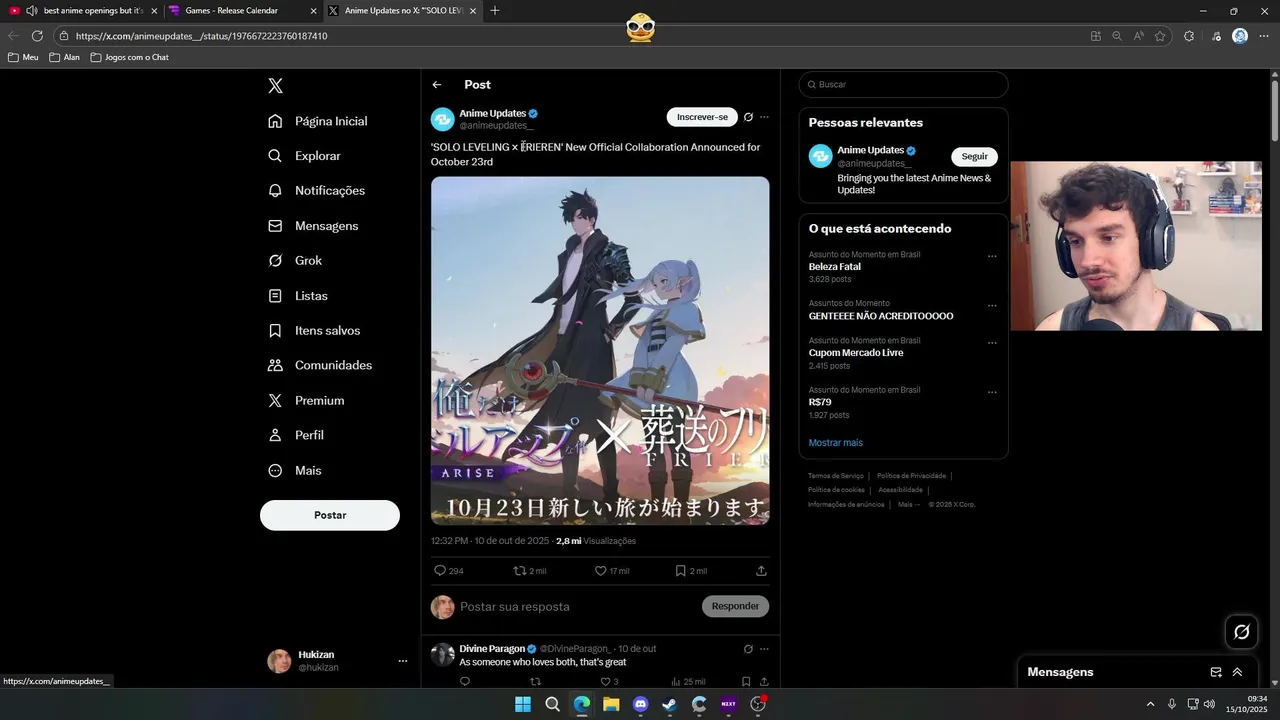The height and width of the screenshot is (720, 1280).
Task: Mute the YouTube tab audio icon
Action: click(31, 11)
